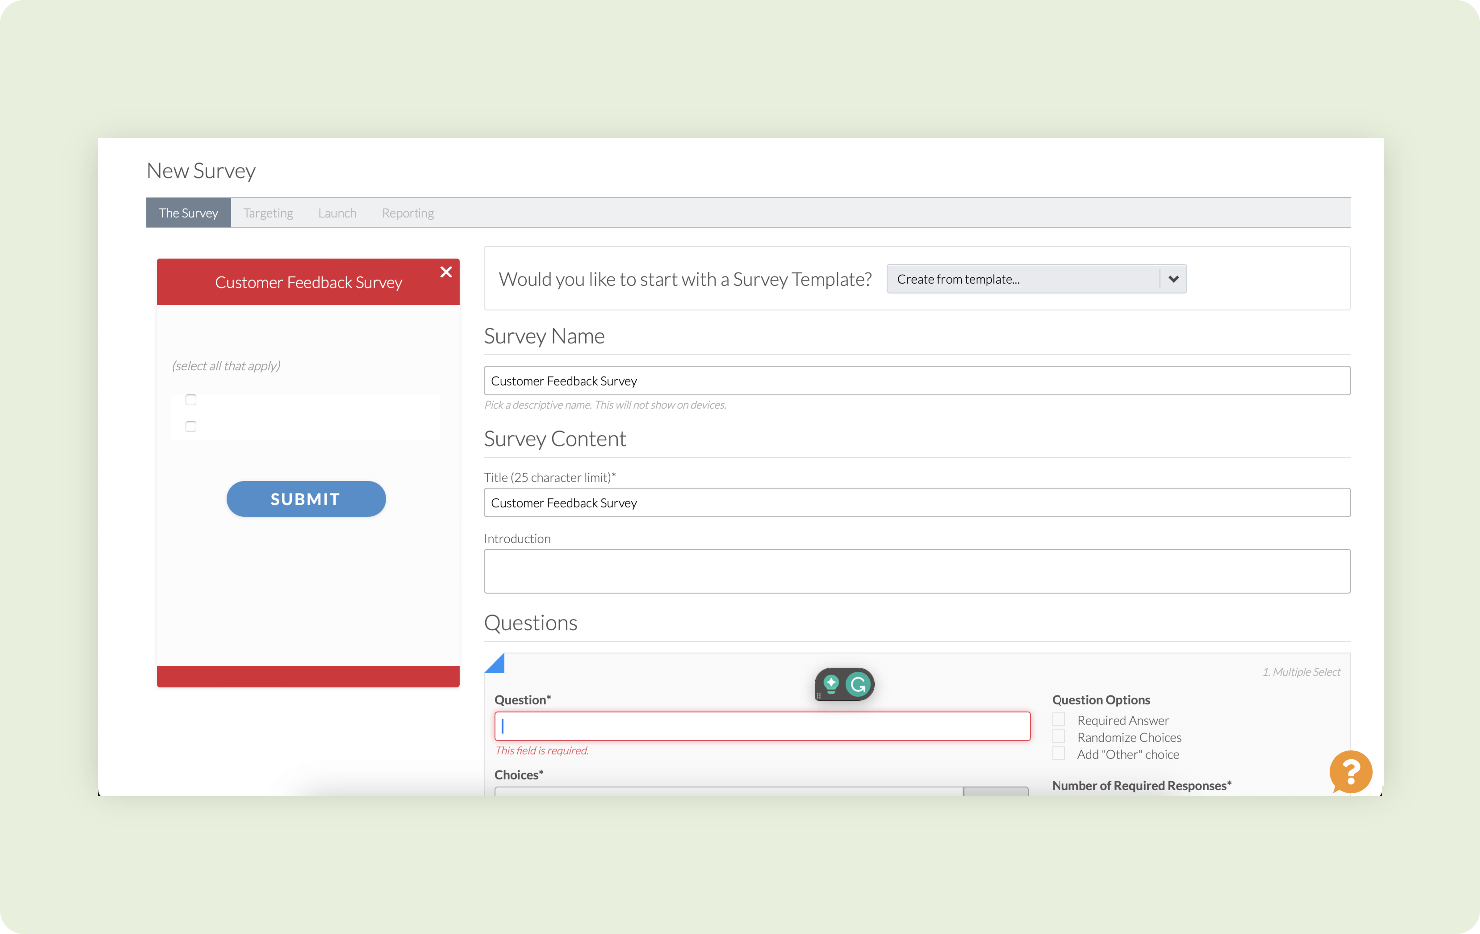Click the green lightbulb suggestion icon

(831, 685)
